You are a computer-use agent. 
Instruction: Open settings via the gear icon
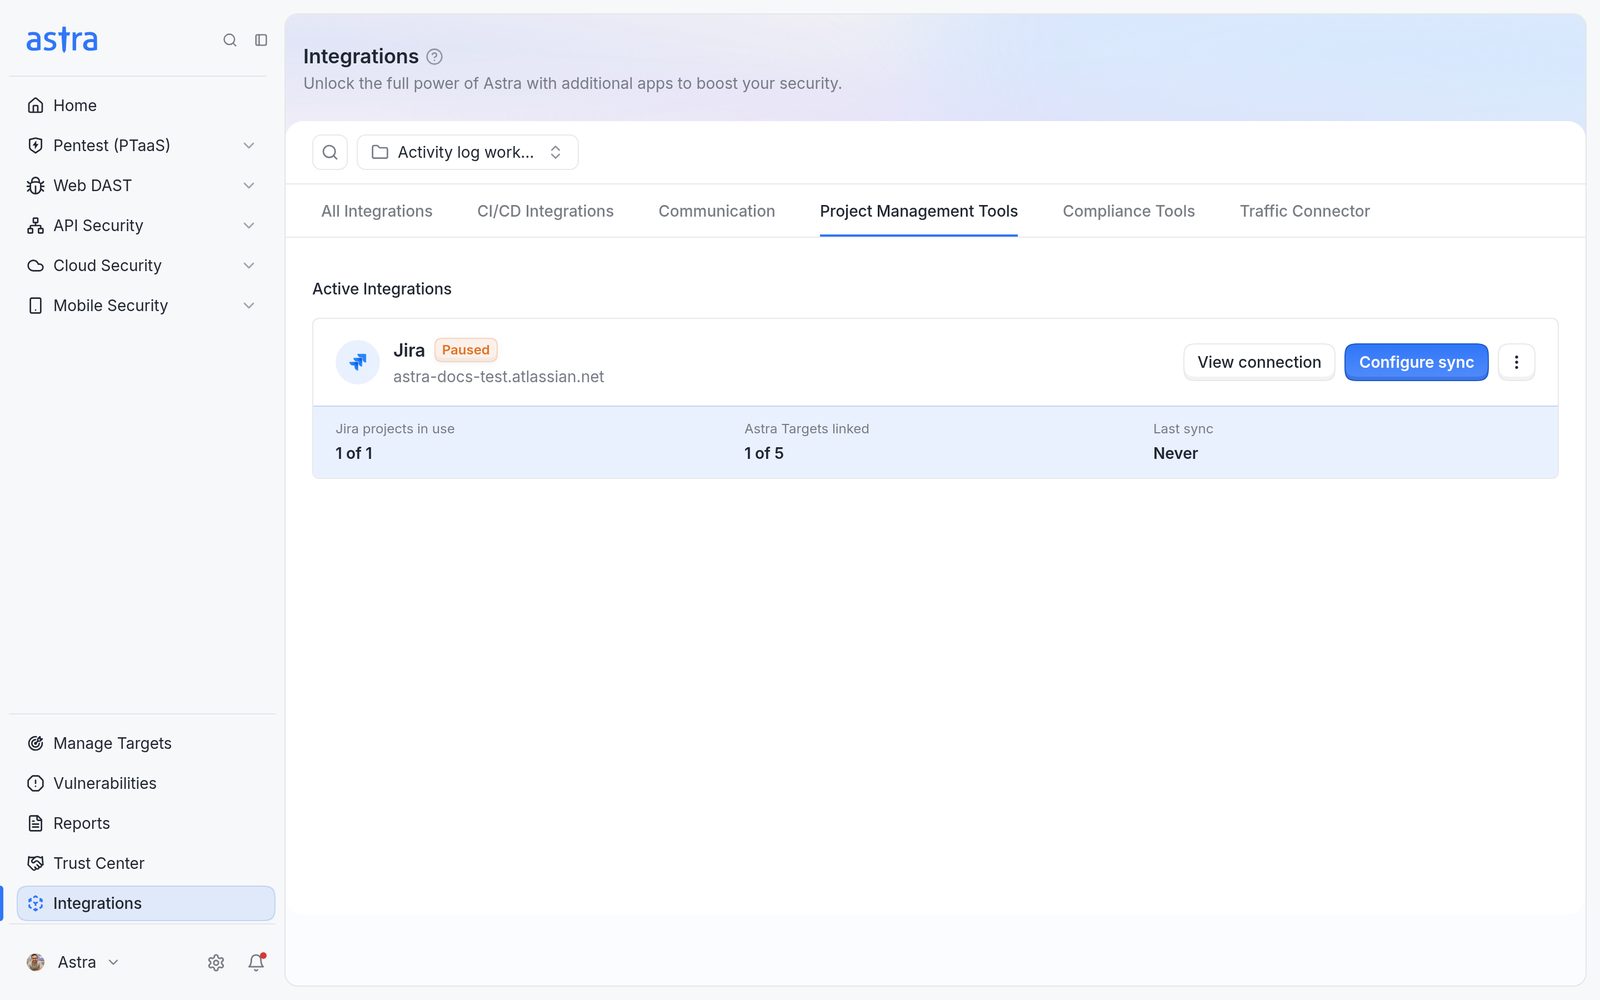pos(216,962)
